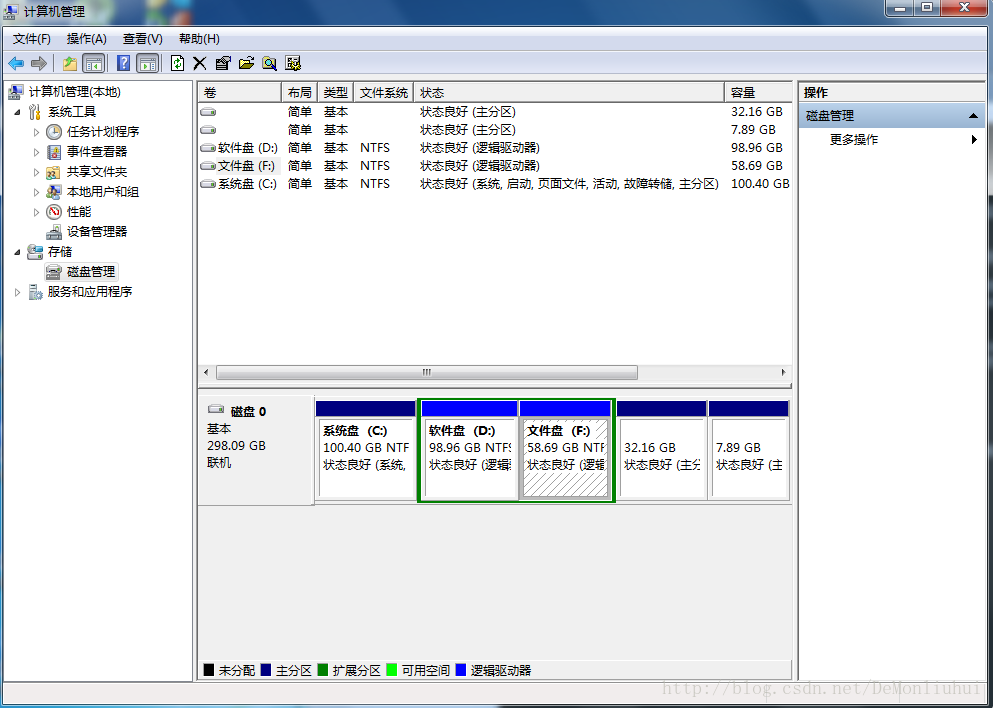The width and height of the screenshot is (993, 708).
Task: Select 本地用户和组 in the tree
Action: [x=103, y=192]
